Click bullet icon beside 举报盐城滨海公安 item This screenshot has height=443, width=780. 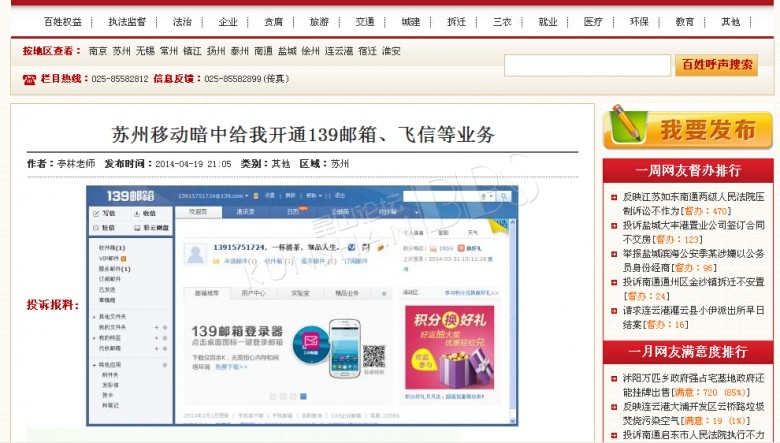(x=614, y=254)
